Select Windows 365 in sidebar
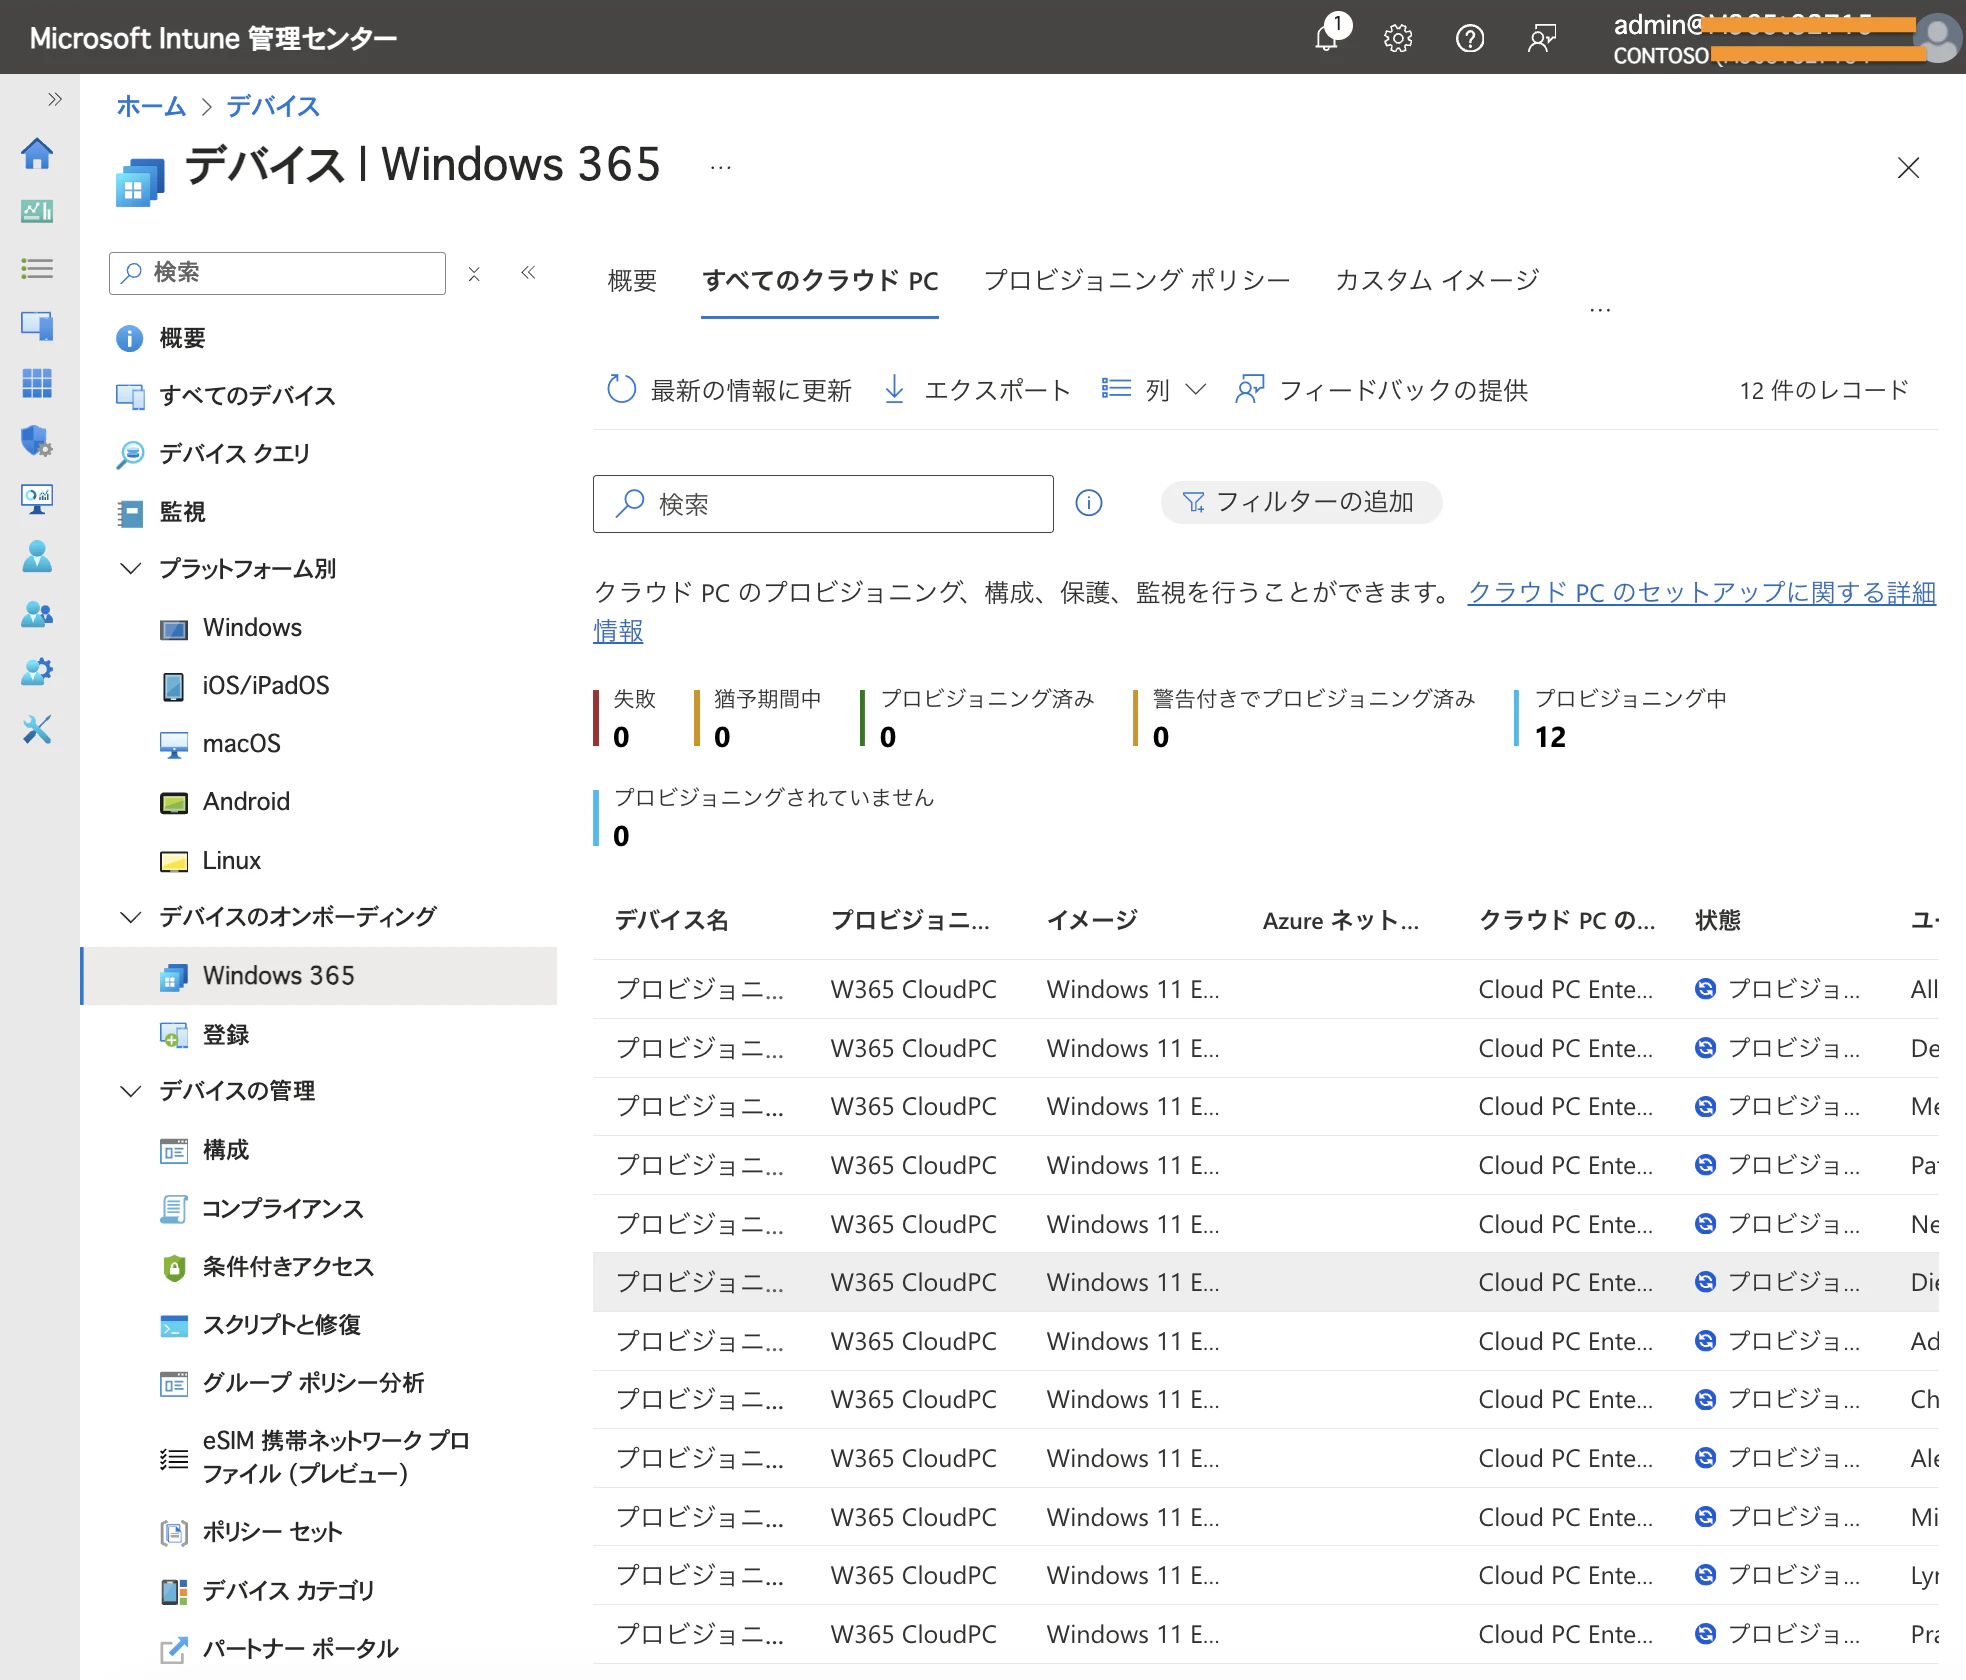Screen dimensions: 1966x1680 coord(318,976)
